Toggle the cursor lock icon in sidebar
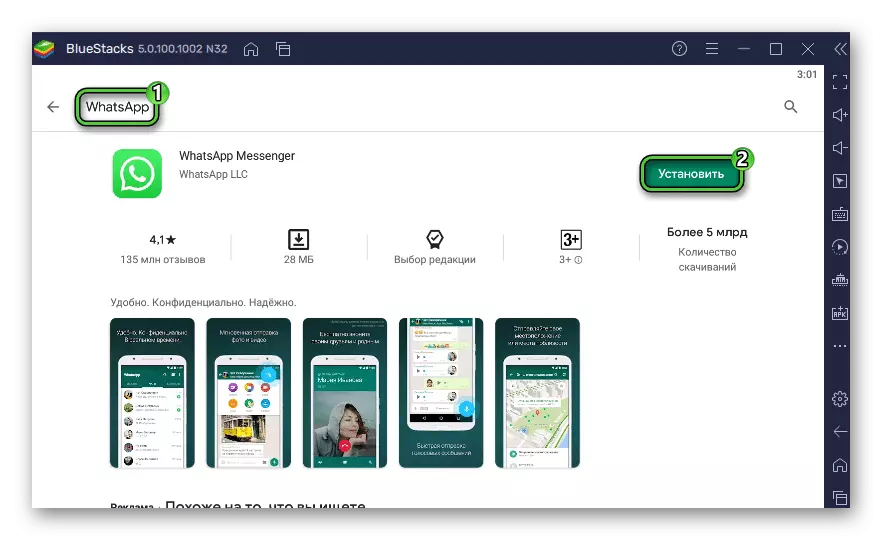Image resolution: width=882 pixels, height=540 pixels. point(840,181)
